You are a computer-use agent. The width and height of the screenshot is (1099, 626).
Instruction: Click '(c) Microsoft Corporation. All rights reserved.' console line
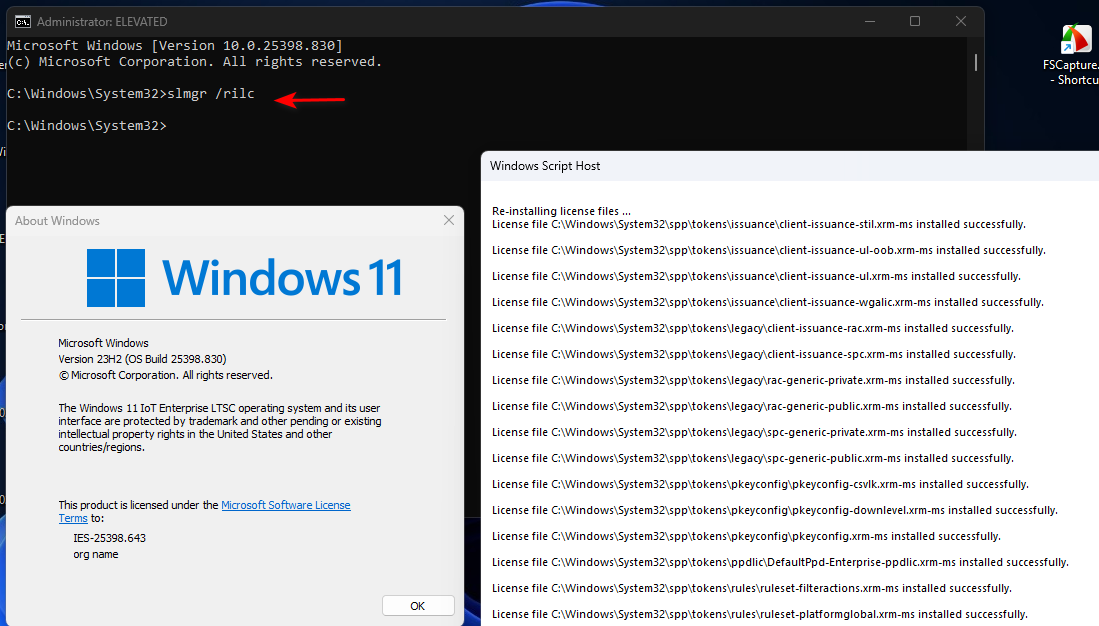[x=194, y=62]
